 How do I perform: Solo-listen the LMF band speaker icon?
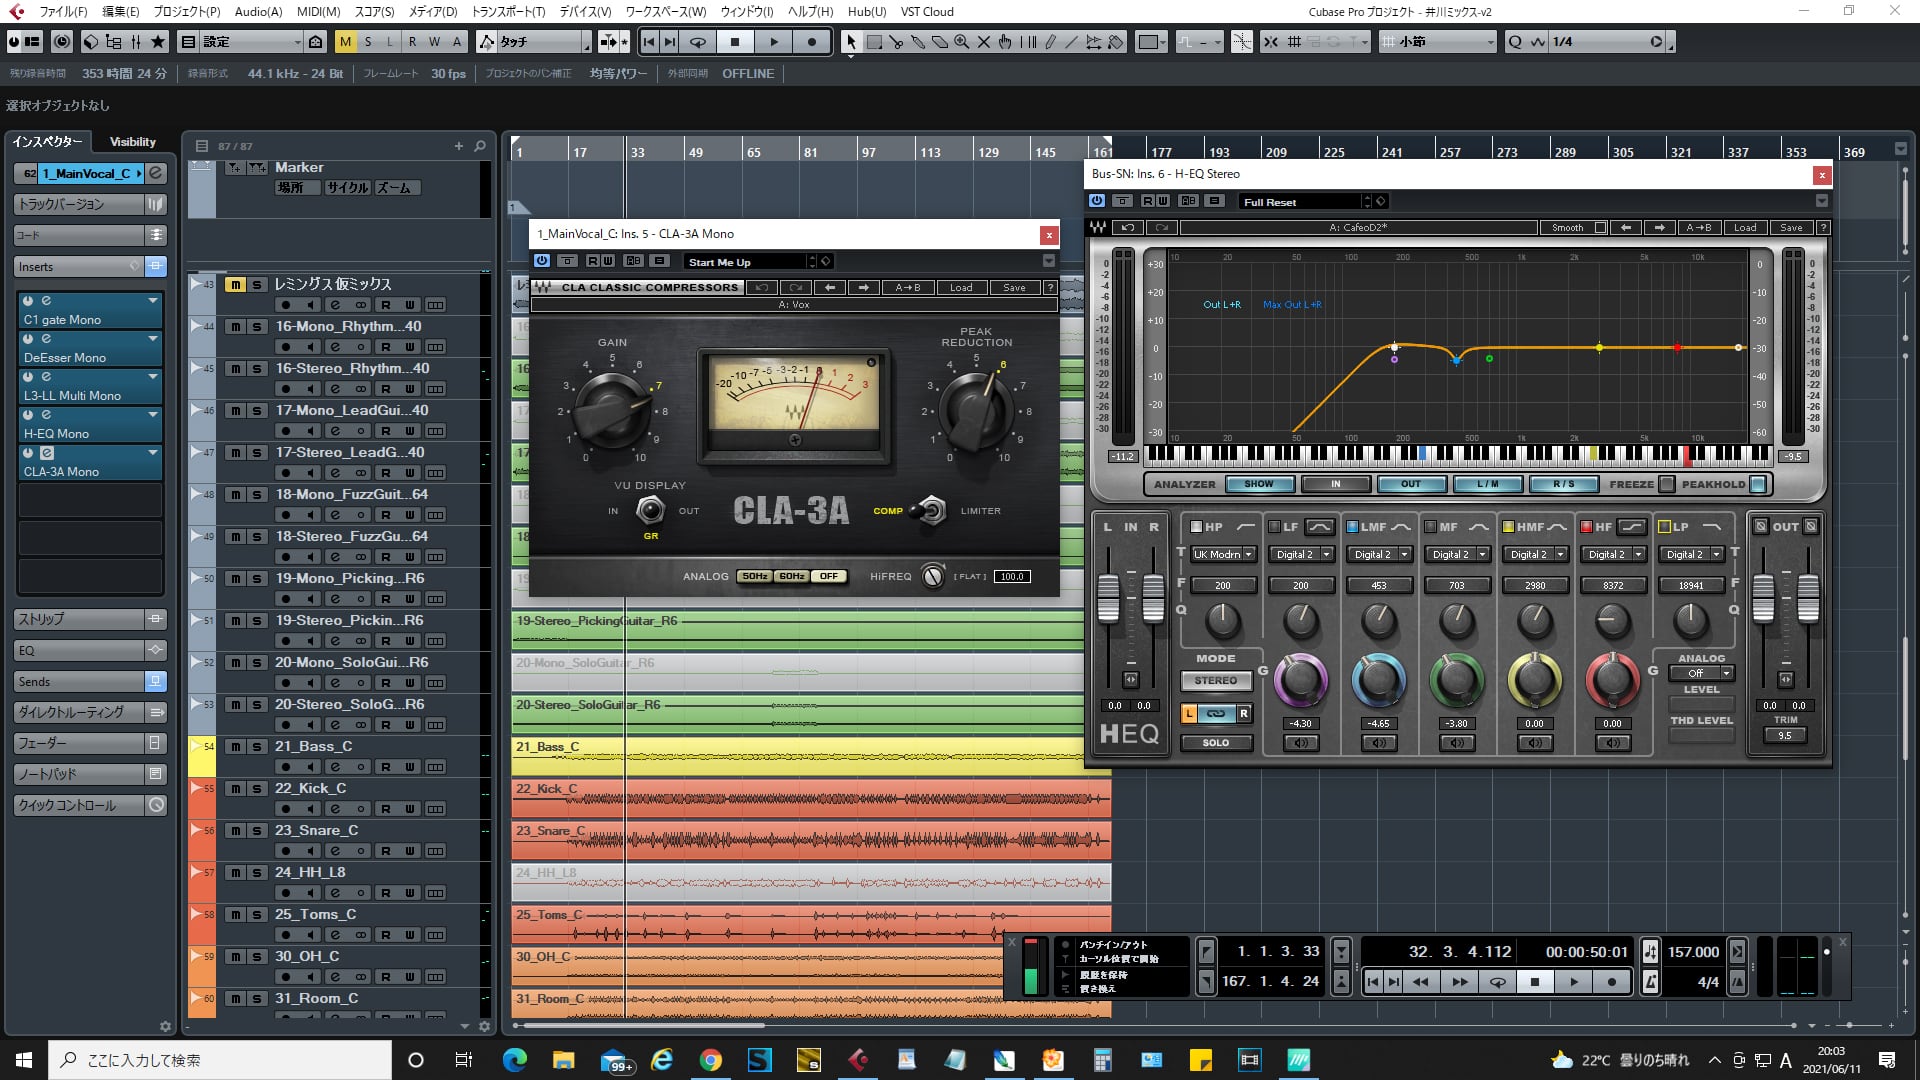point(1378,743)
